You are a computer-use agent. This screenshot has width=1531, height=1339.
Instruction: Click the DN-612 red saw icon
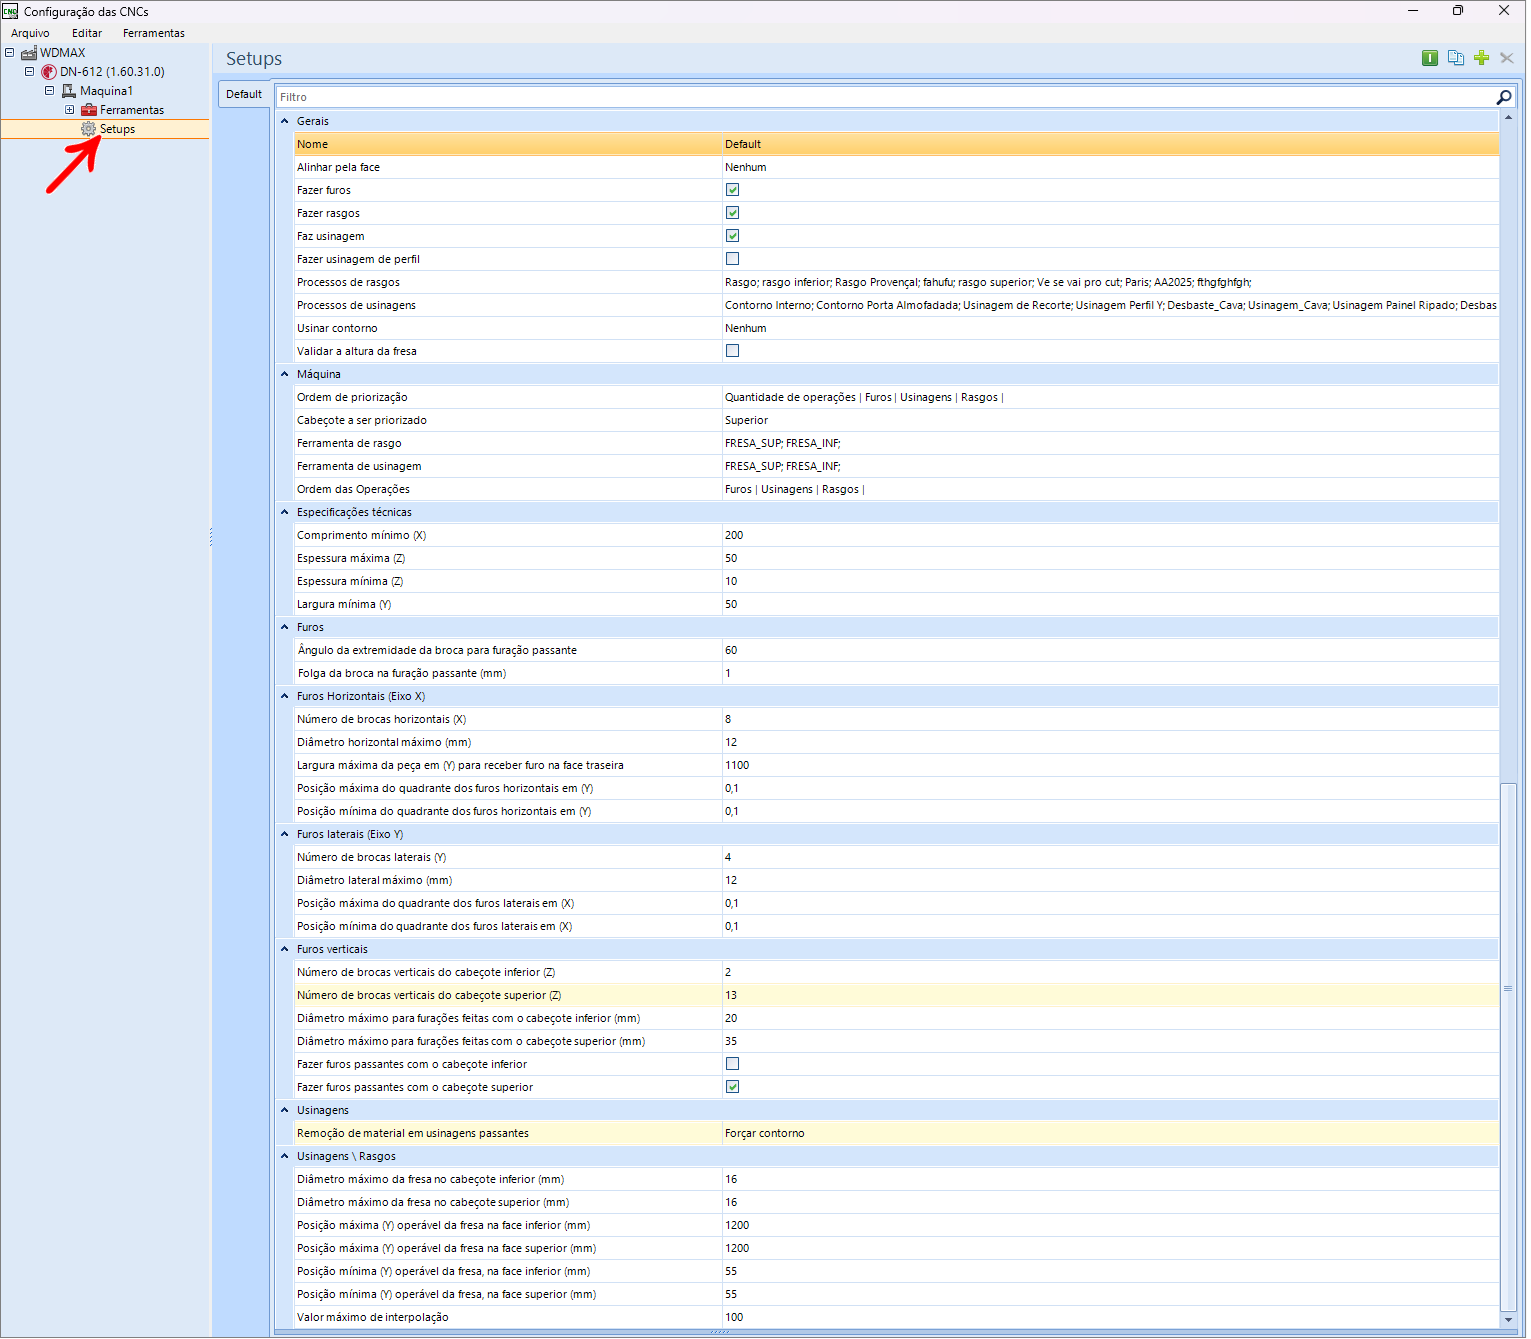click(x=49, y=72)
